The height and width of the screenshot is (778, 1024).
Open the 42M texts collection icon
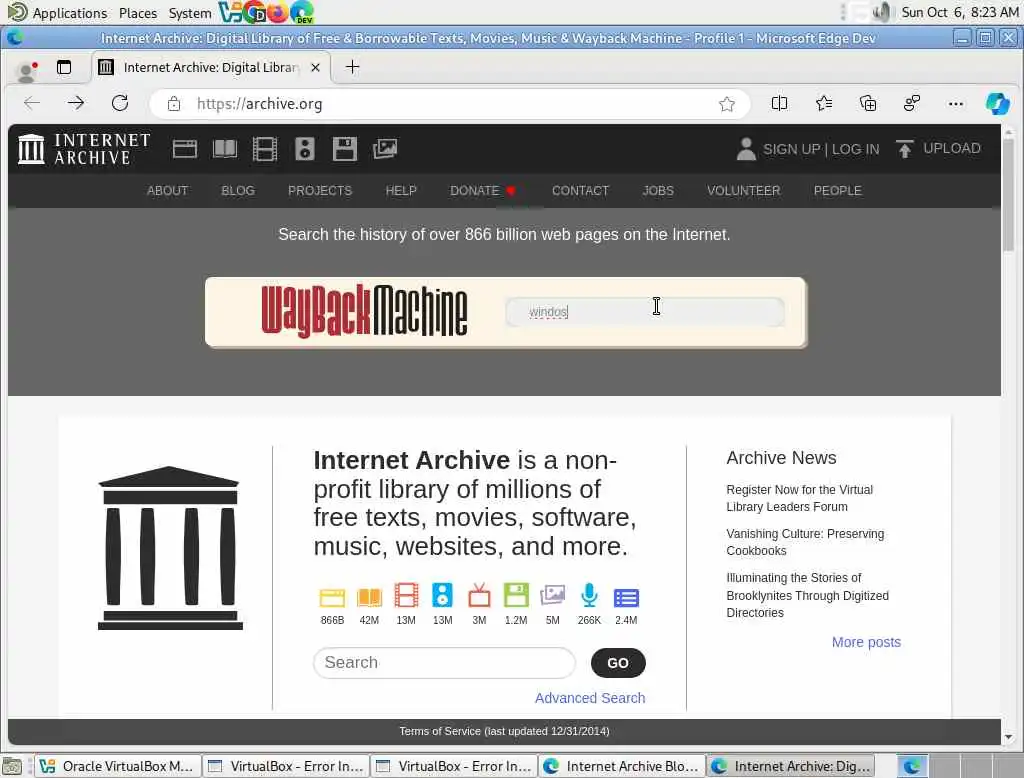(x=369, y=597)
